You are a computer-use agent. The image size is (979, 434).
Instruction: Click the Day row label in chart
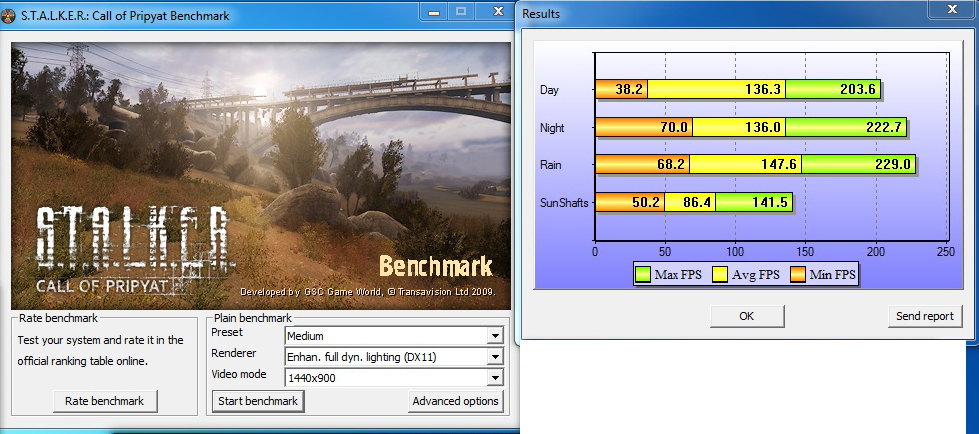coord(549,90)
